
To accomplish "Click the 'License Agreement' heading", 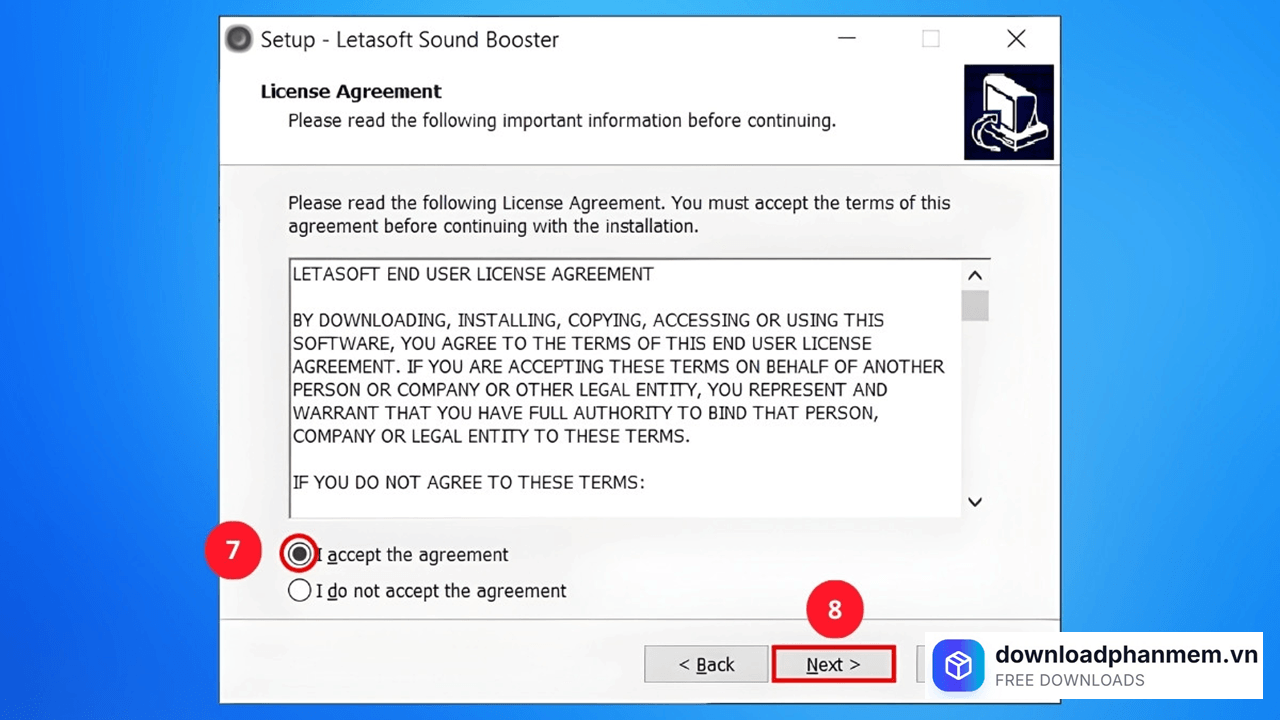I will pos(350,91).
